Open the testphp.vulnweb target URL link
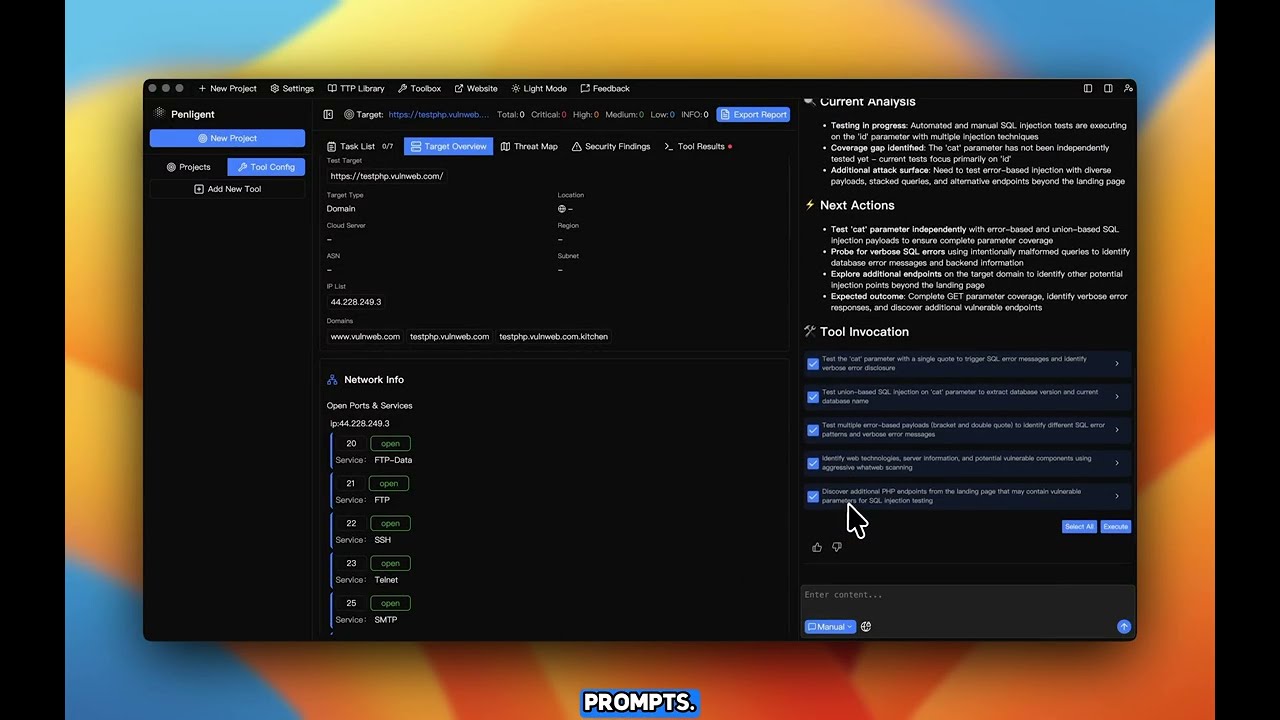1280x720 pixels. coord(438,115)
